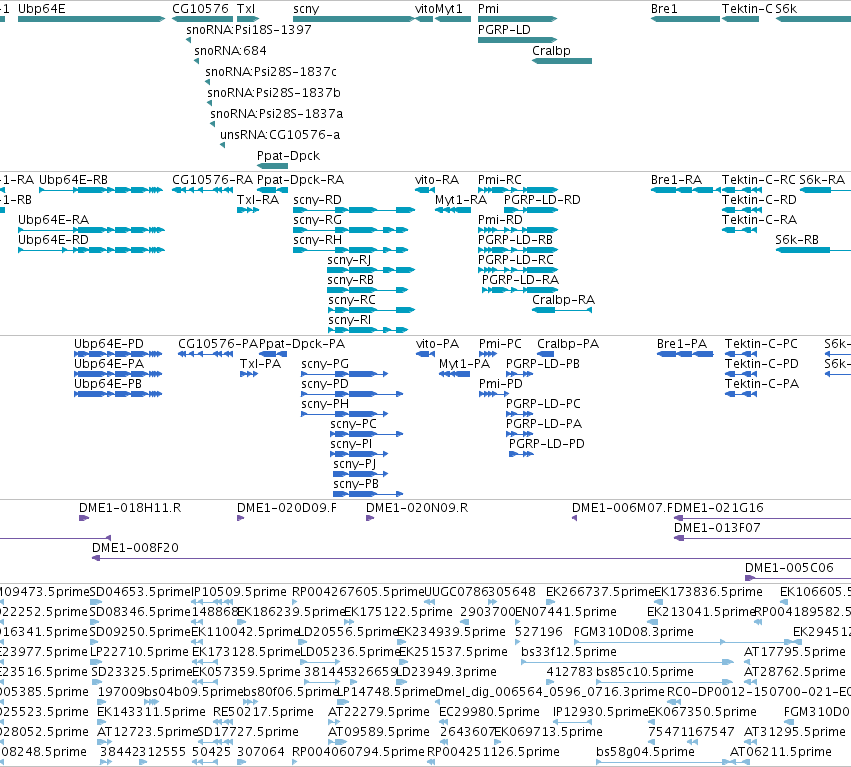Viewport: 851px width, 767px height.
Task: Click the scny-PH CDS label
Action: point(325,404)
